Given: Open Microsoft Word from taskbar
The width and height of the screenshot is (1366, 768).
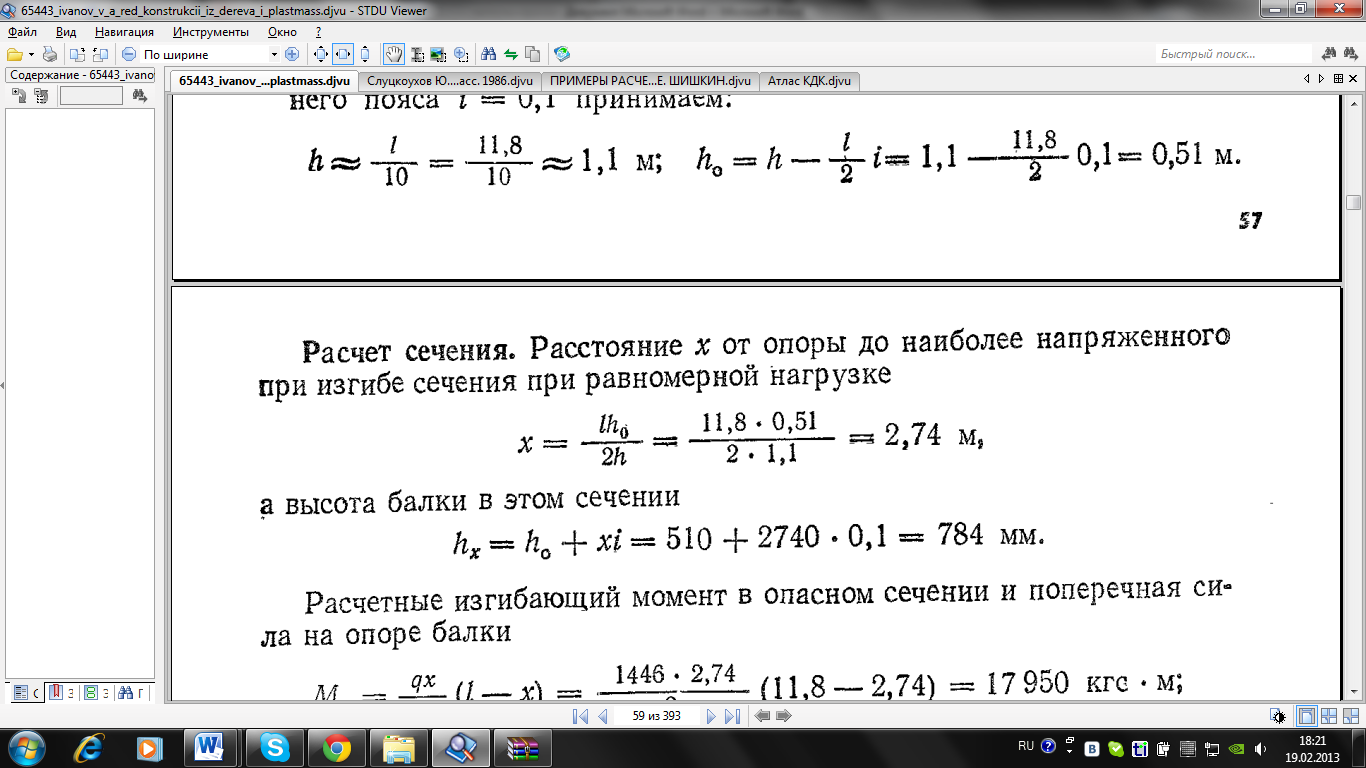Looking at the screenshot, I should [210, 747].
